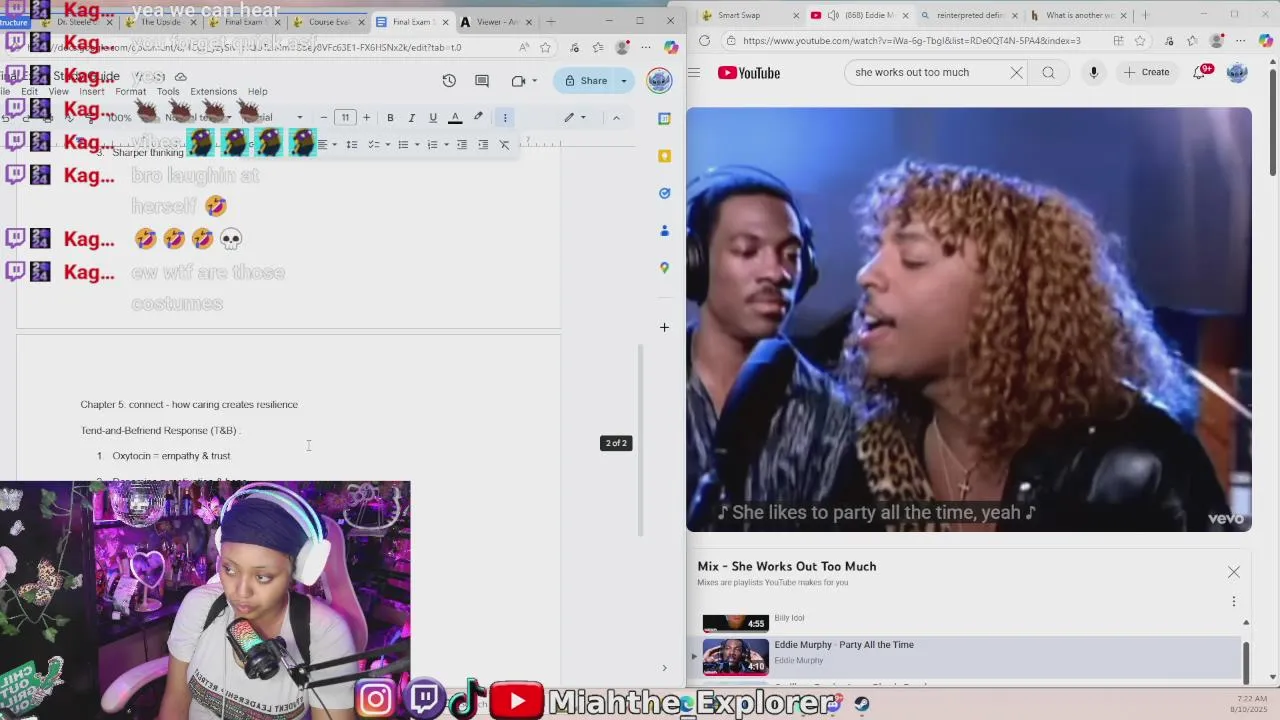Open version history in Google Docs
The height and width of the screenshot is (720, 1280).
[x=449, y=81]
